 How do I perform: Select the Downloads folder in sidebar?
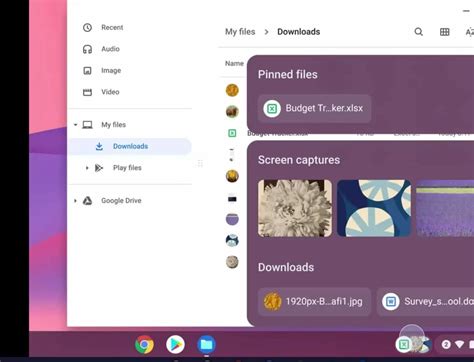tap(130, 146)
